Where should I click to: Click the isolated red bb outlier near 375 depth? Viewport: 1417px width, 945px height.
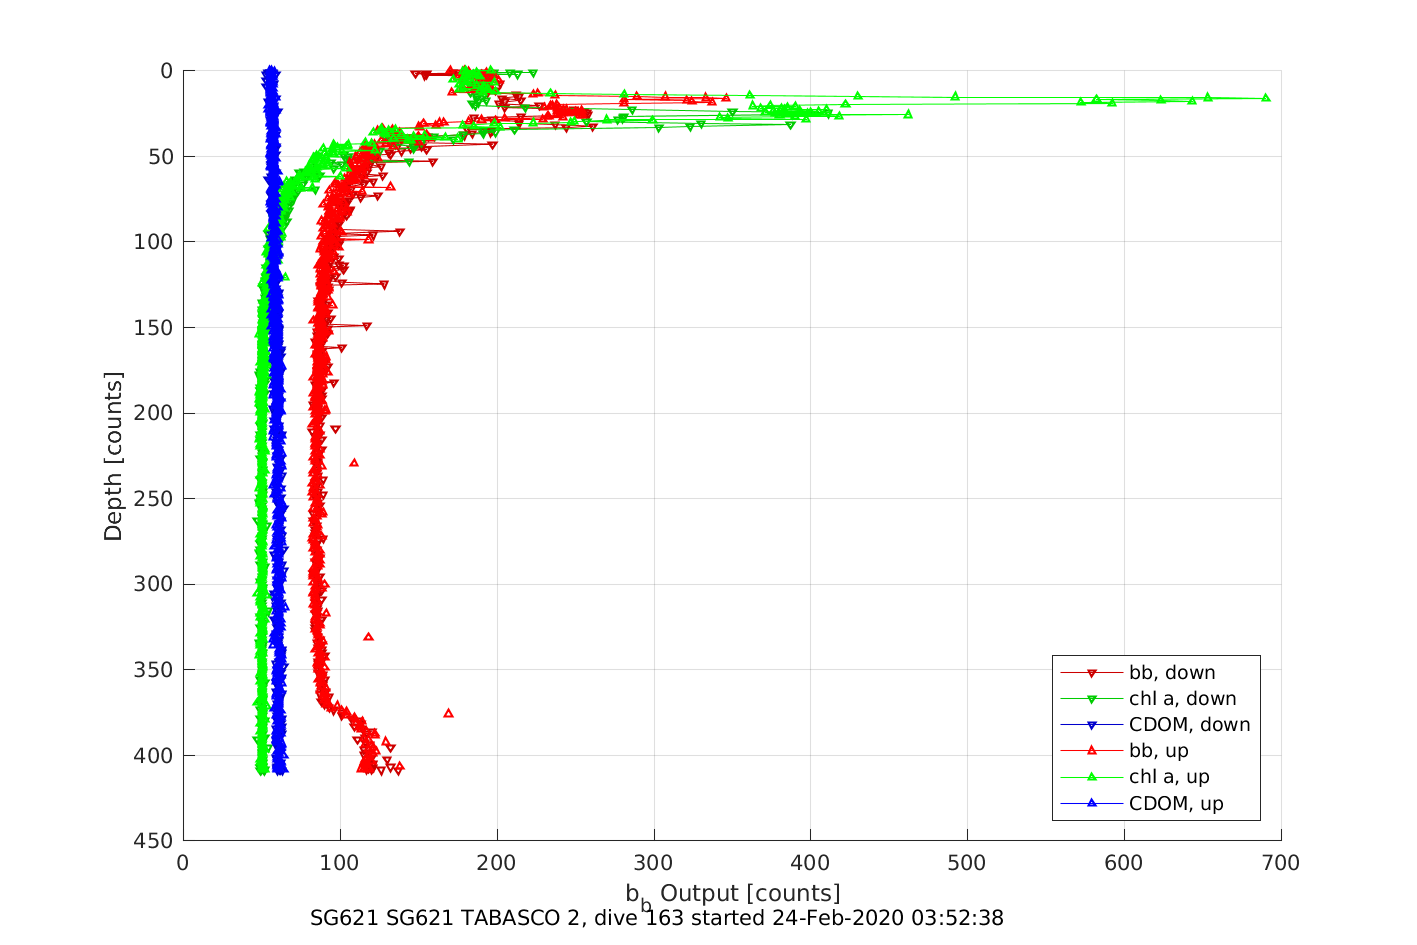(x=448, y=713)
